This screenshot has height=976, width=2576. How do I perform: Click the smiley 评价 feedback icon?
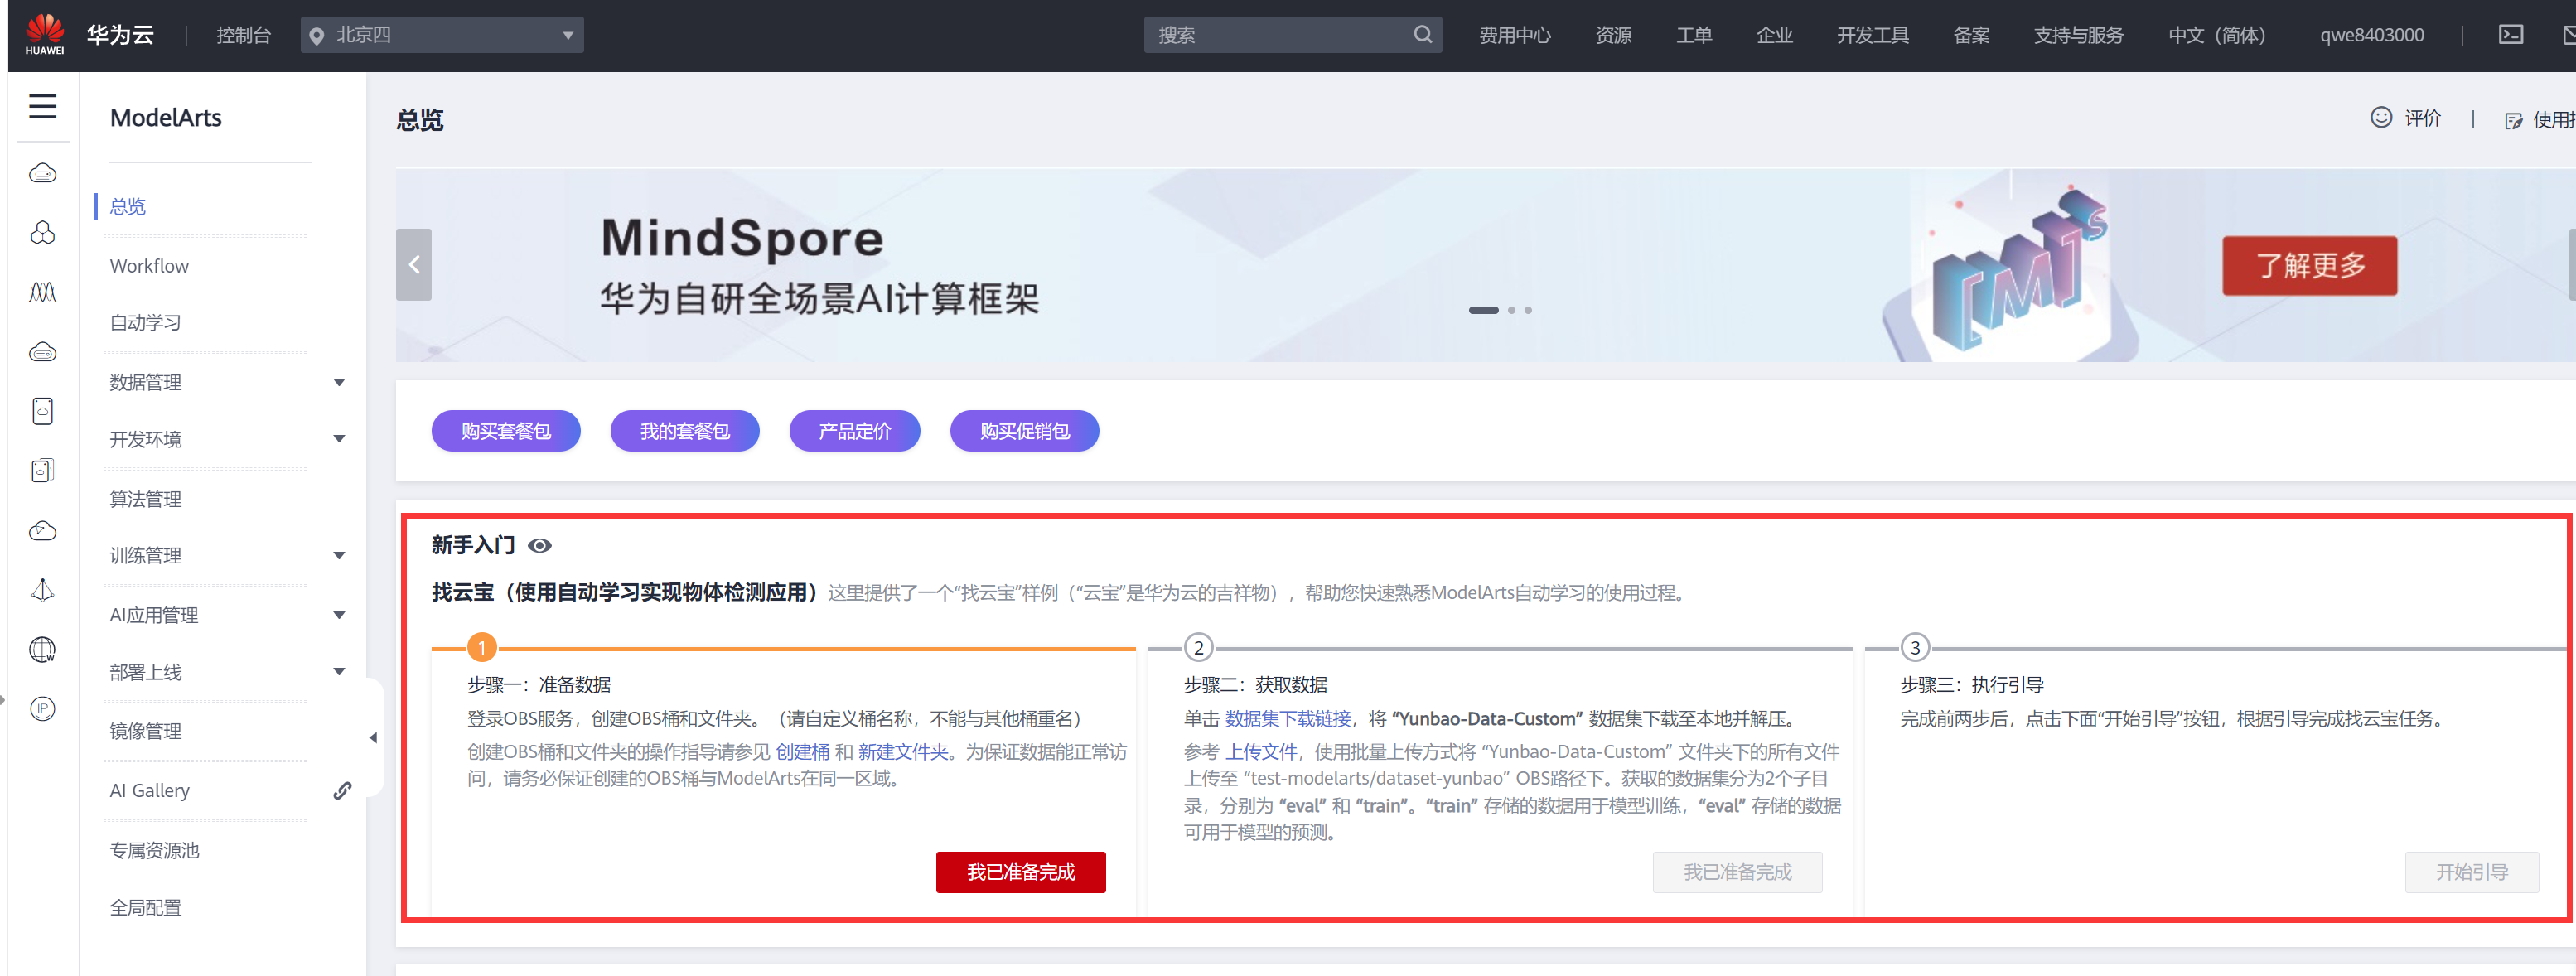(x=2381, y=118)
